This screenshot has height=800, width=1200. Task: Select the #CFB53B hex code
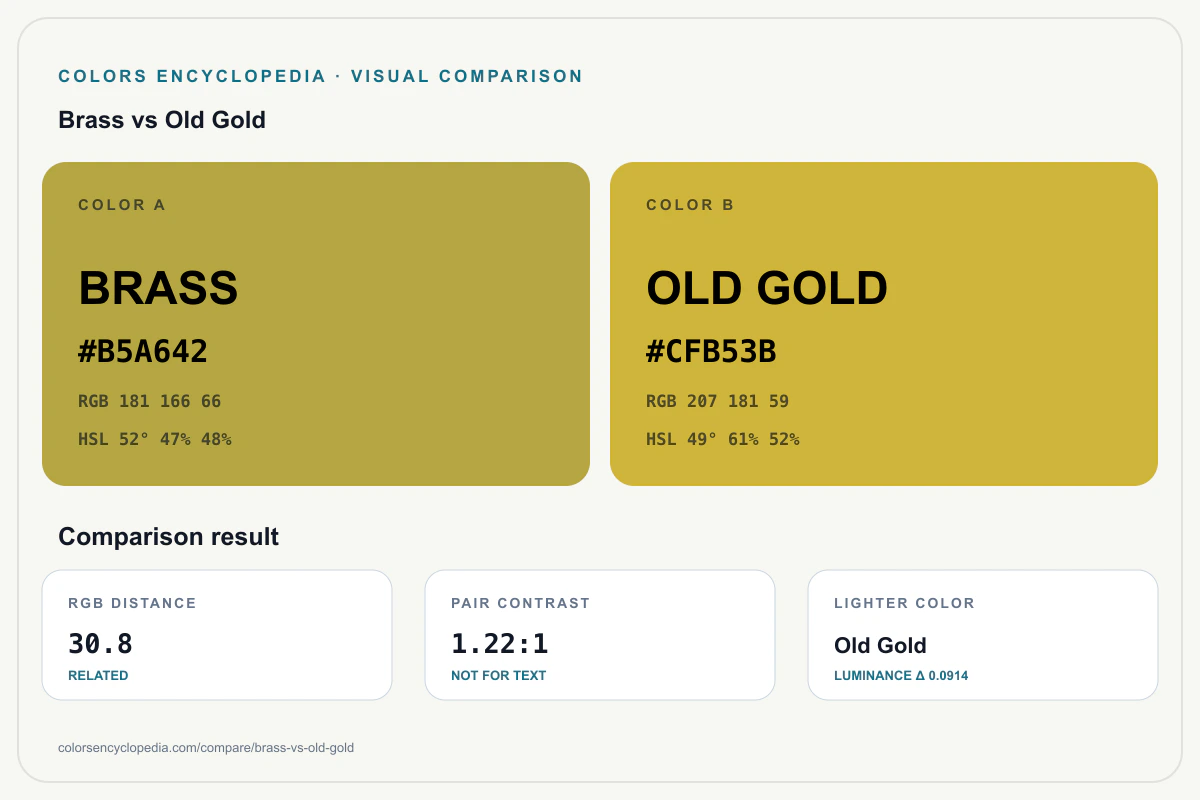[712, 352]
